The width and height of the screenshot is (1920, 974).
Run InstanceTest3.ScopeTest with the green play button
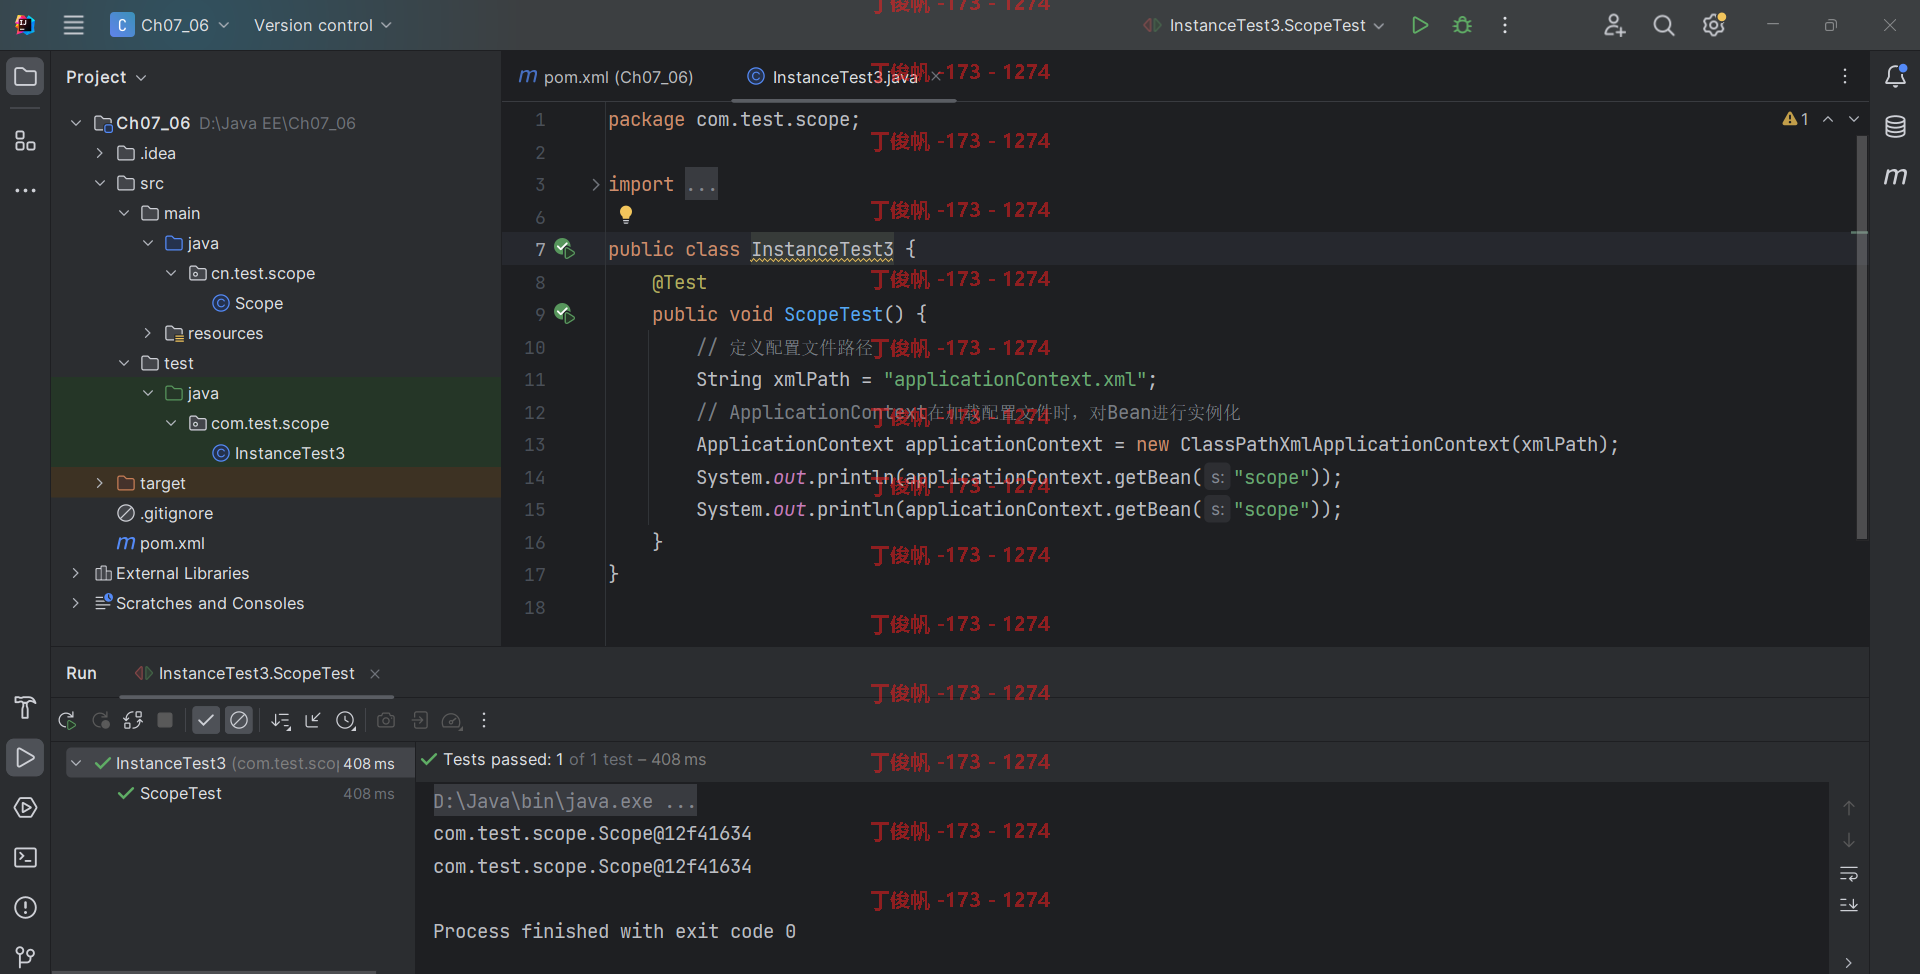coord(1419,25)
